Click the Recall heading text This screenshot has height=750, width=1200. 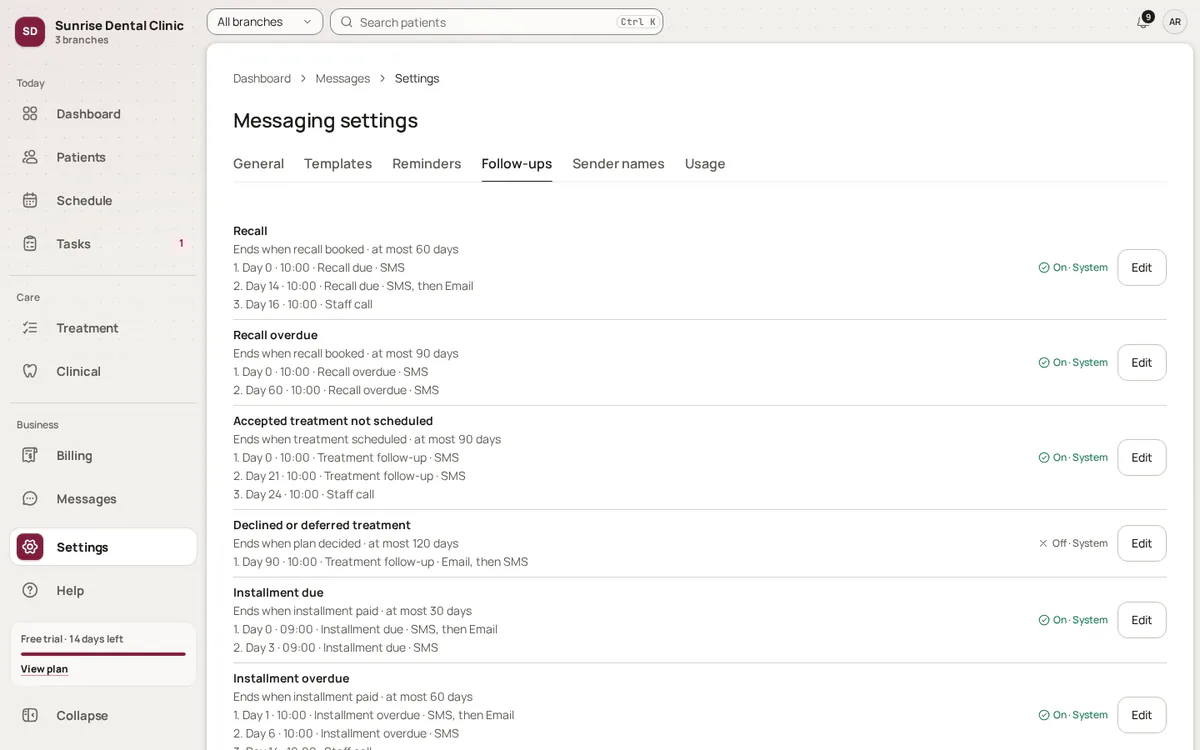point(250,230)
